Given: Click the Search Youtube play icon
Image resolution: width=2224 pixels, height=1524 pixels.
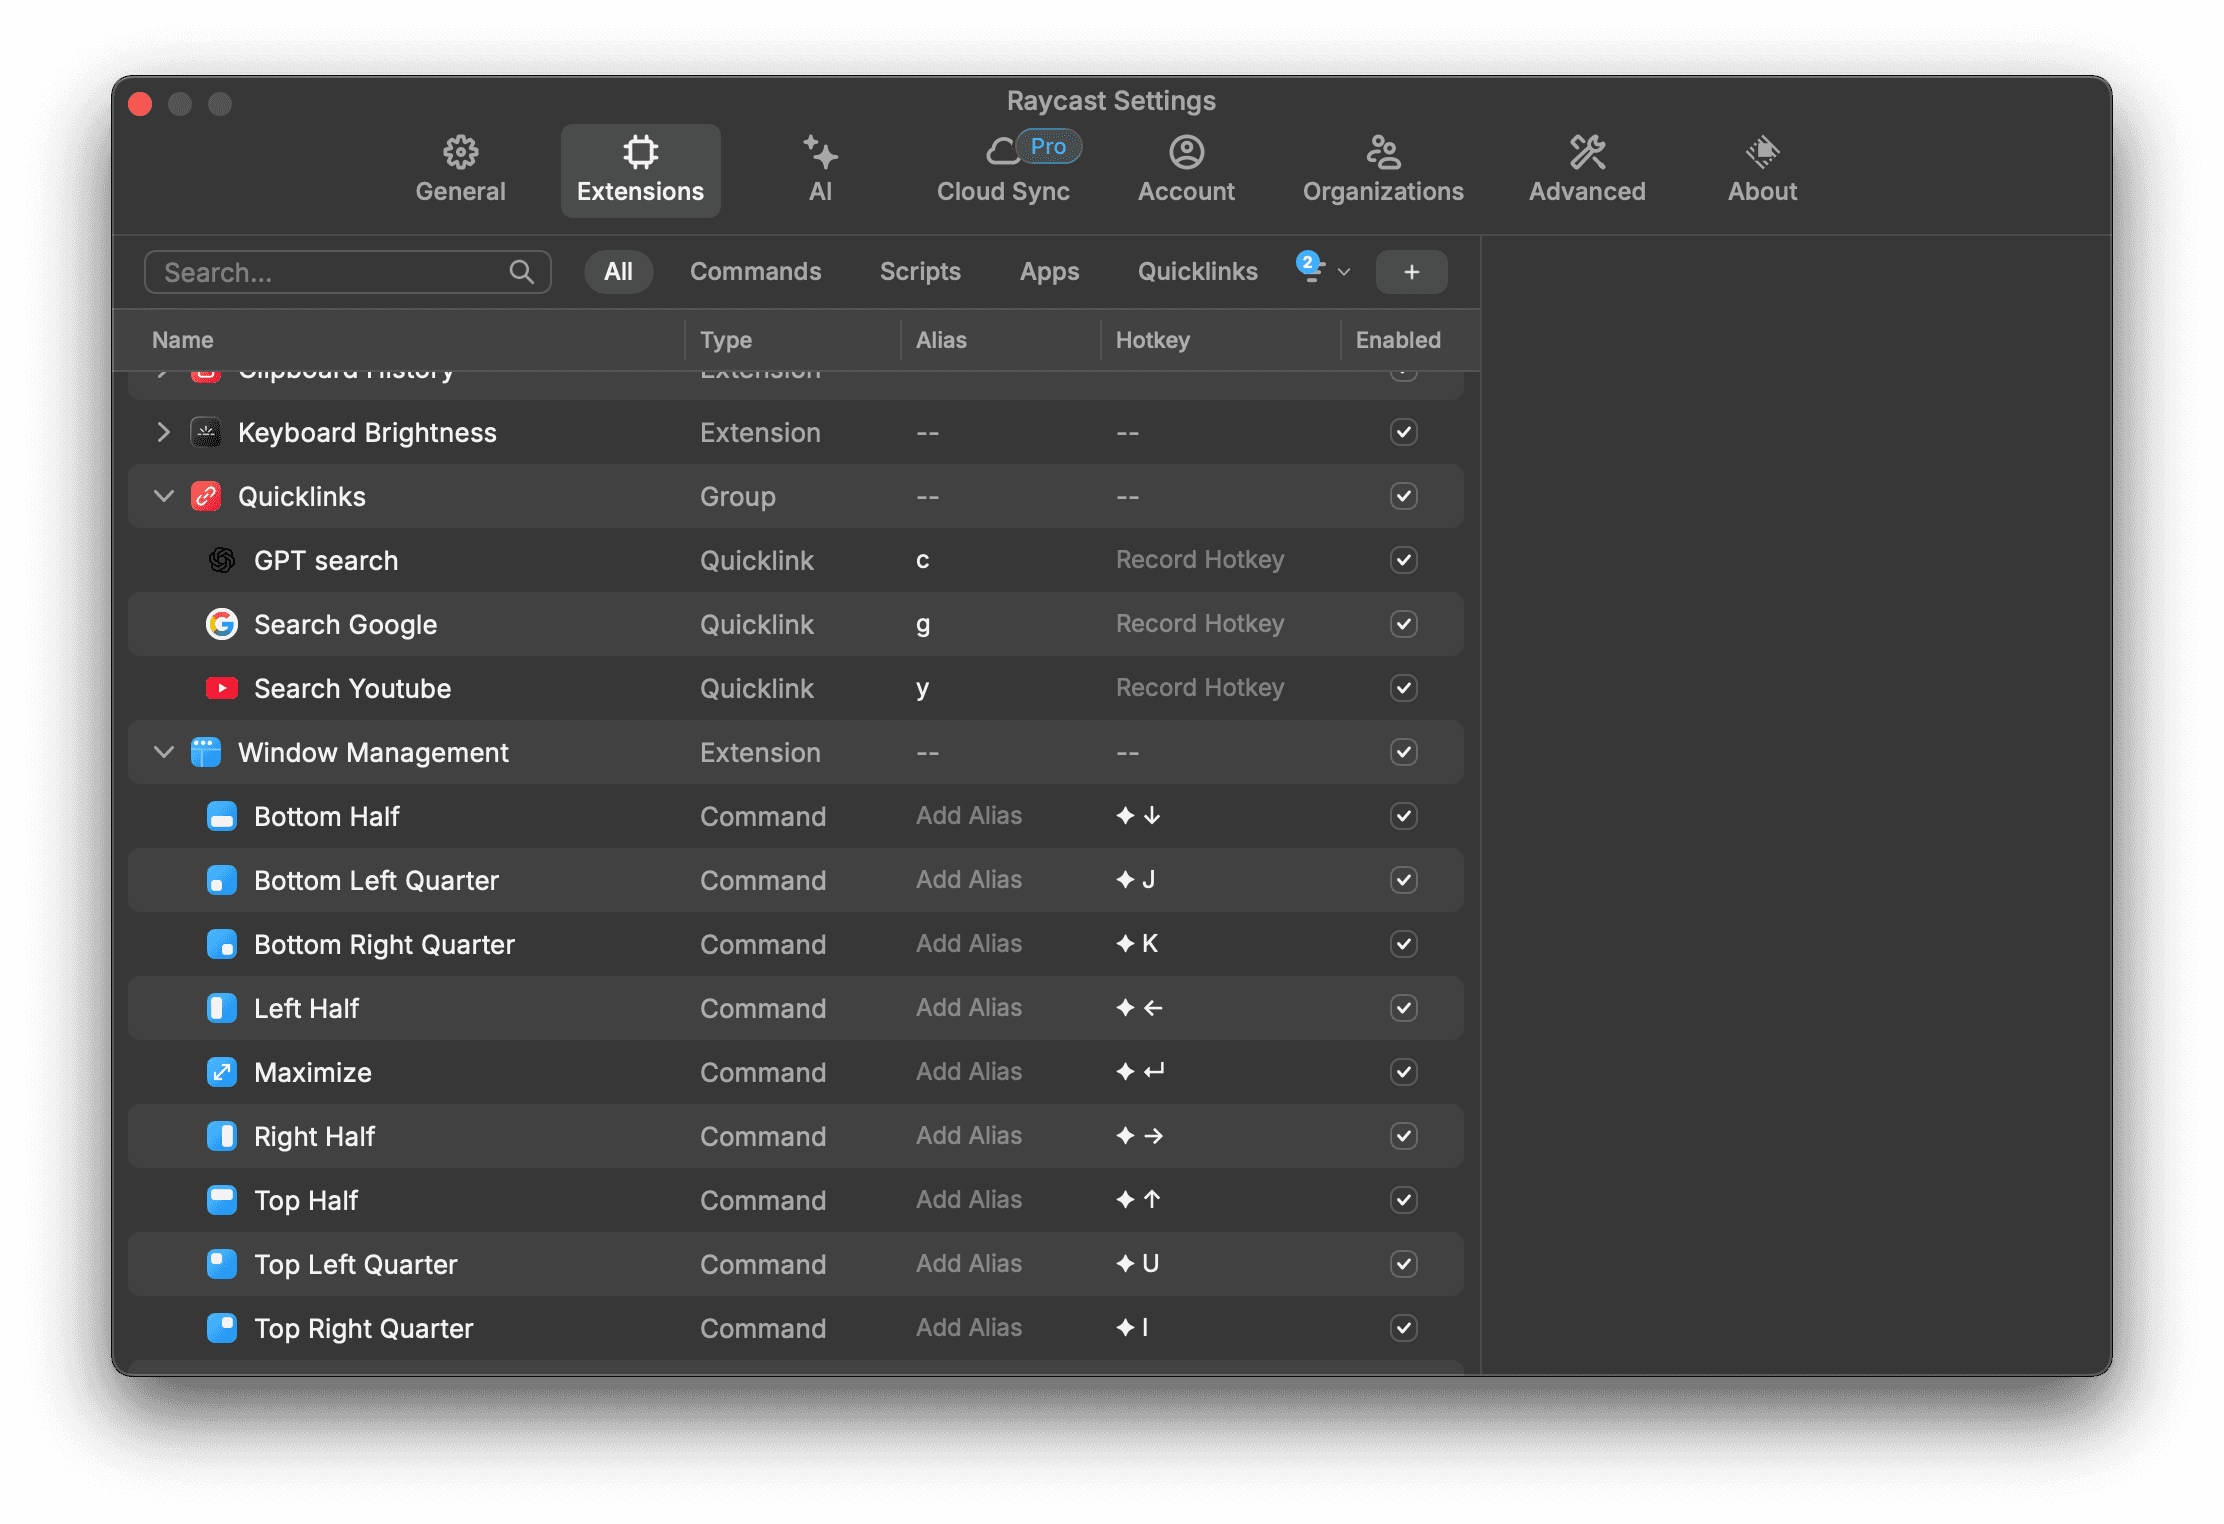Looking at the screenshot, I should [222, 688].
